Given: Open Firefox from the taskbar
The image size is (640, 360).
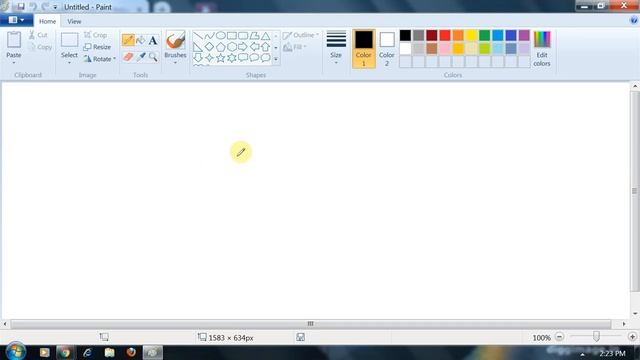Looking at the screenshot, I should pos(131,352).
